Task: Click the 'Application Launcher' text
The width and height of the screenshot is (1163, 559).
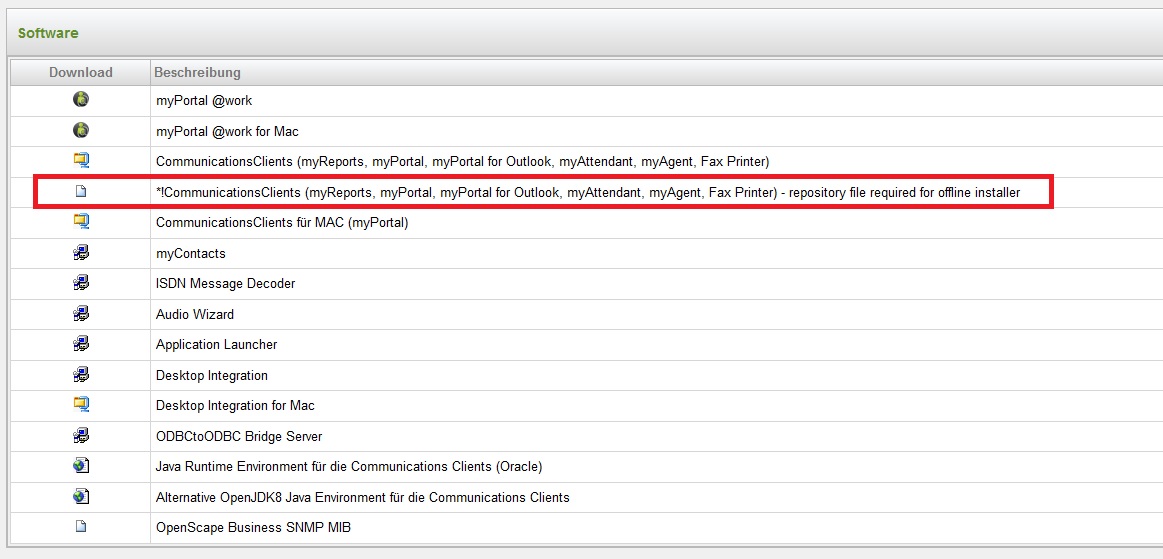Action: 217,345
